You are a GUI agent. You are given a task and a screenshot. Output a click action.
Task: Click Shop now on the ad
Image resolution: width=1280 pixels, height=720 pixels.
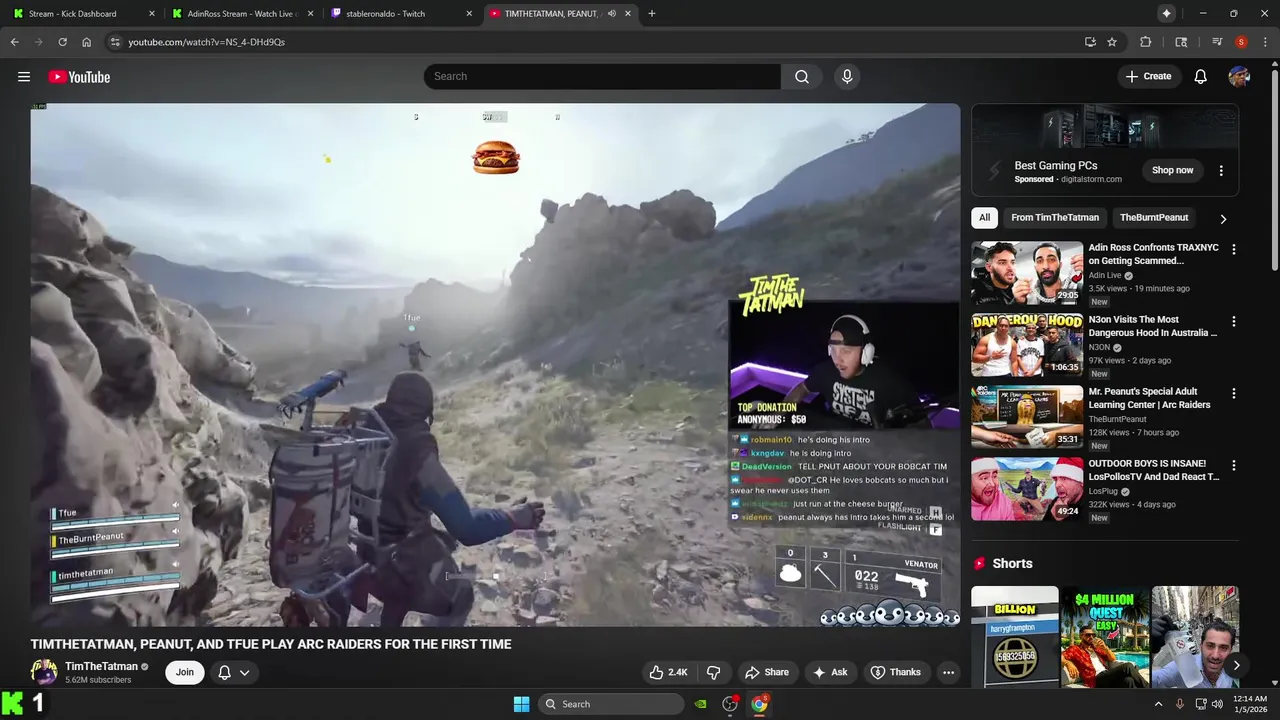click(1172, 170)
